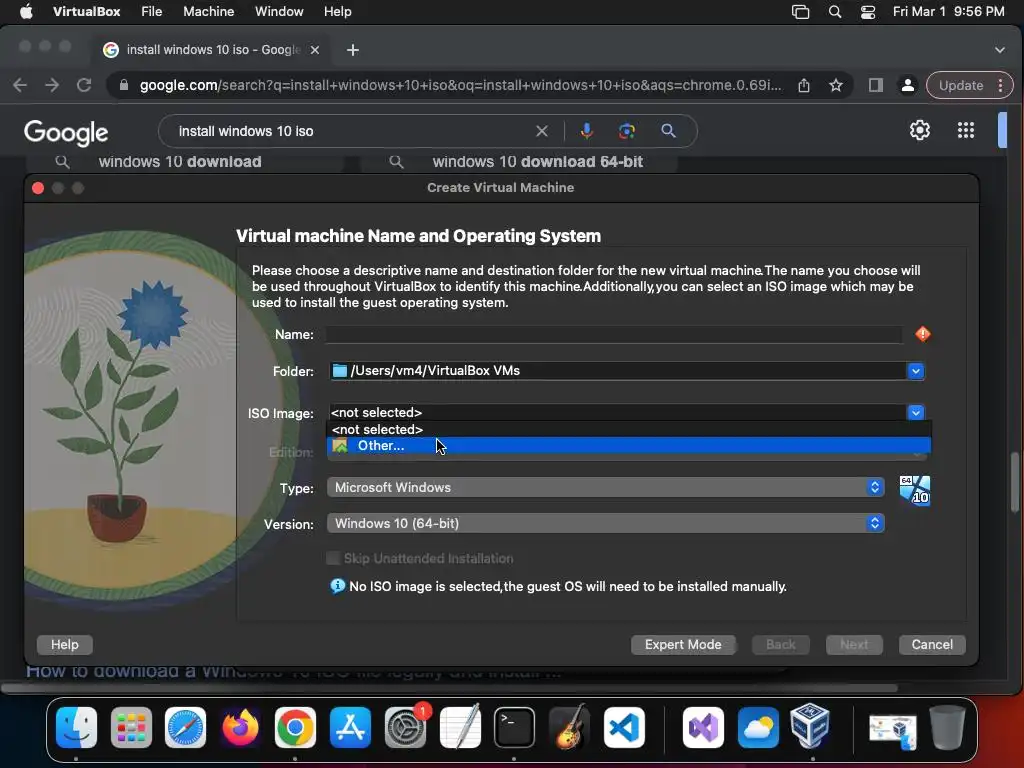Click suggestion windows 10 download
This screenshot has width=1024, height=768.
point(180,162)
